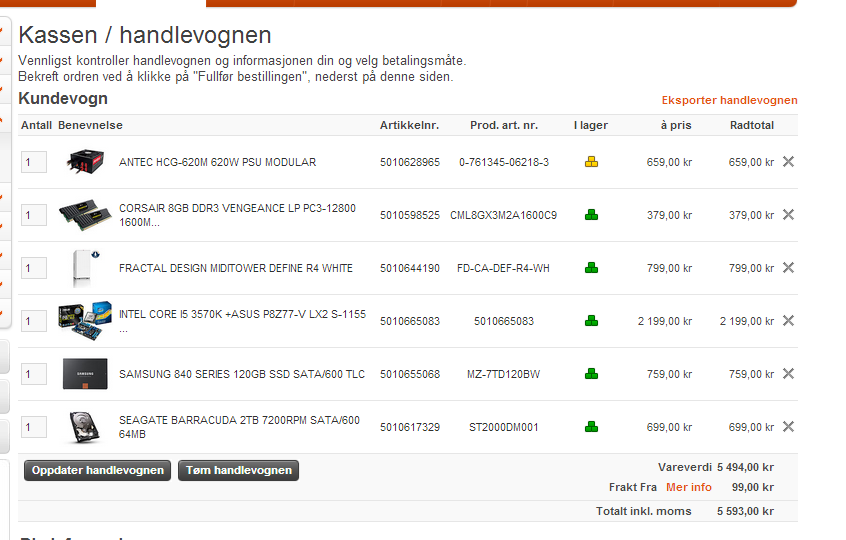This screenshot has height=540, width=846.
Task: Click green stock icon for SAMSUNG 840 SSD
Action: 591,373
